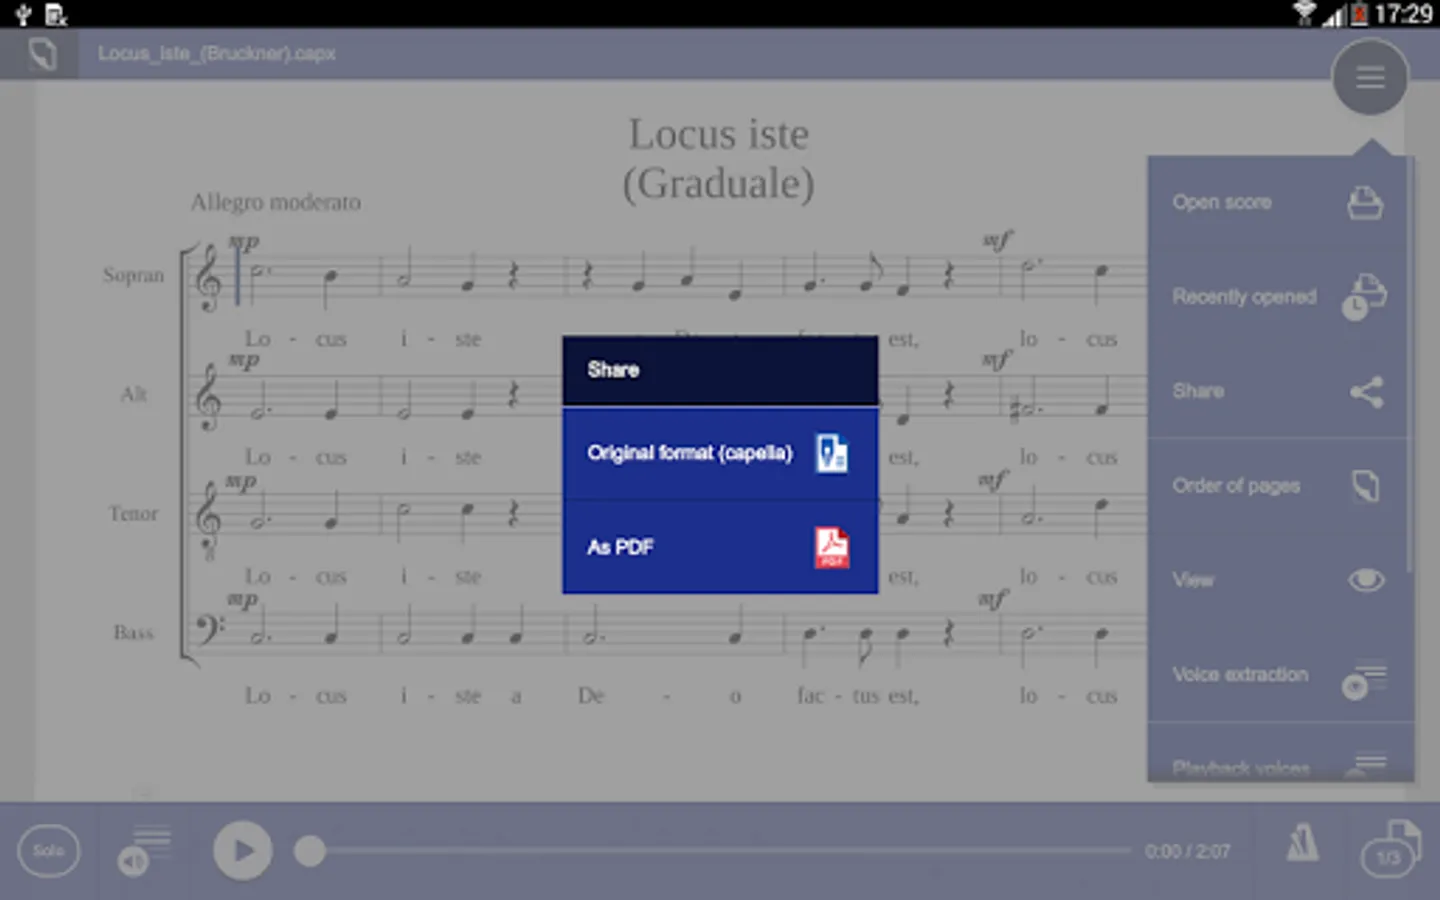Click the USB icon in status bar
Viewport: 1440px width, 900px height.
[23, 14]
